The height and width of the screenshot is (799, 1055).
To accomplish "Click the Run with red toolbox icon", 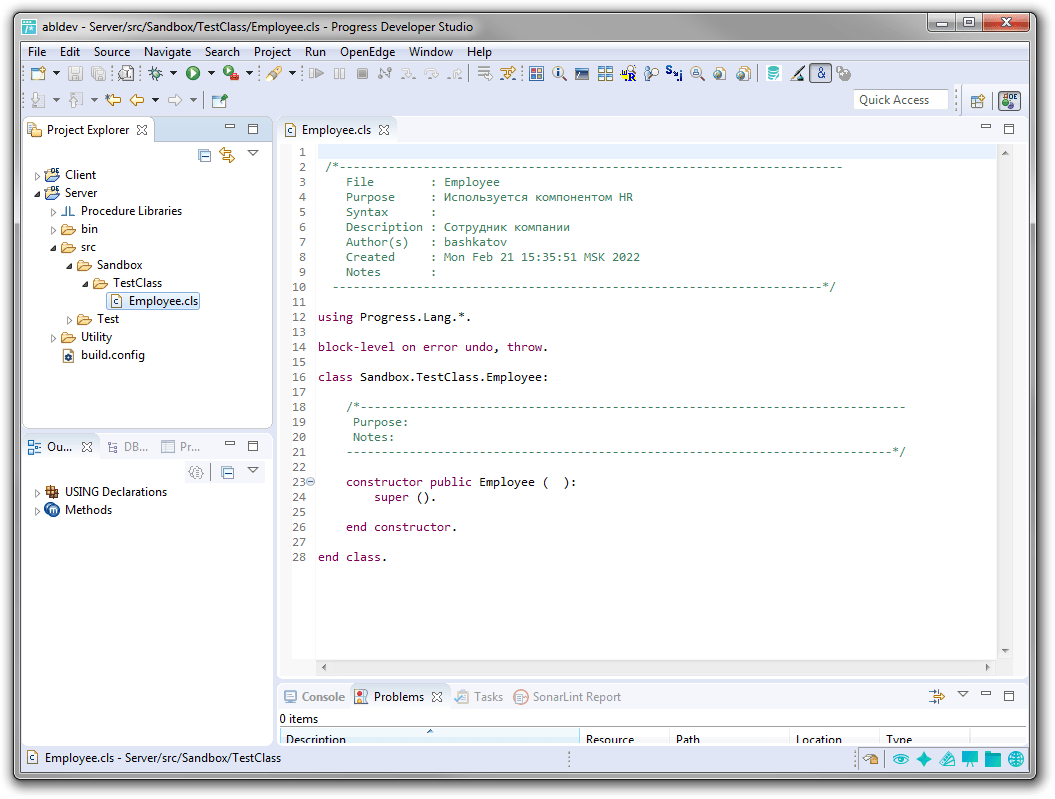I will [231, 73].
